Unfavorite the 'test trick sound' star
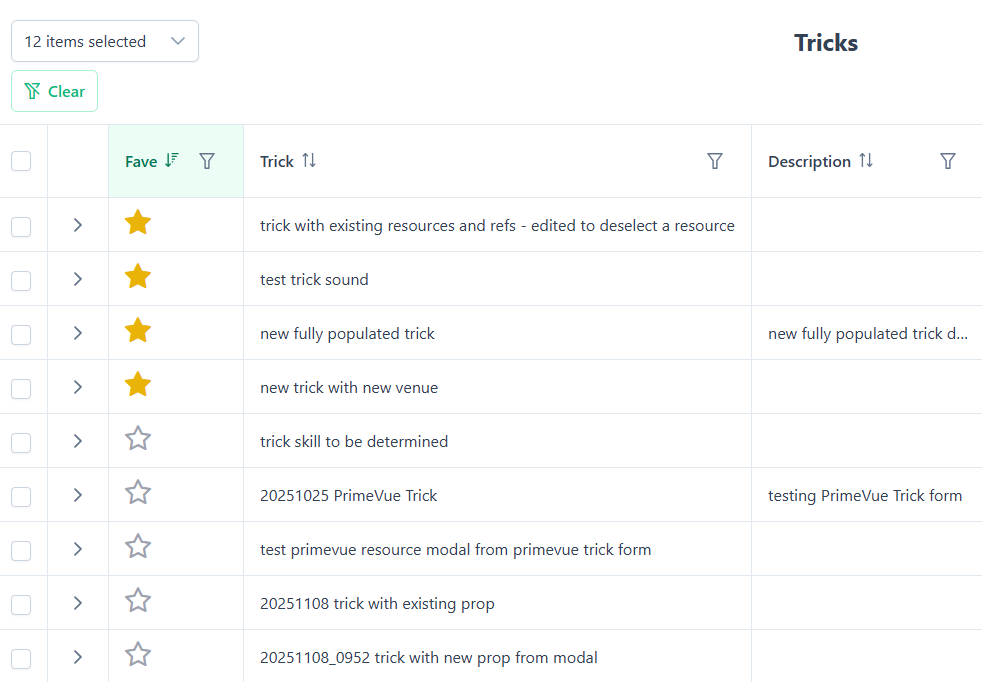This screenshot has width=982, height=682. click(x=138, y=278)
